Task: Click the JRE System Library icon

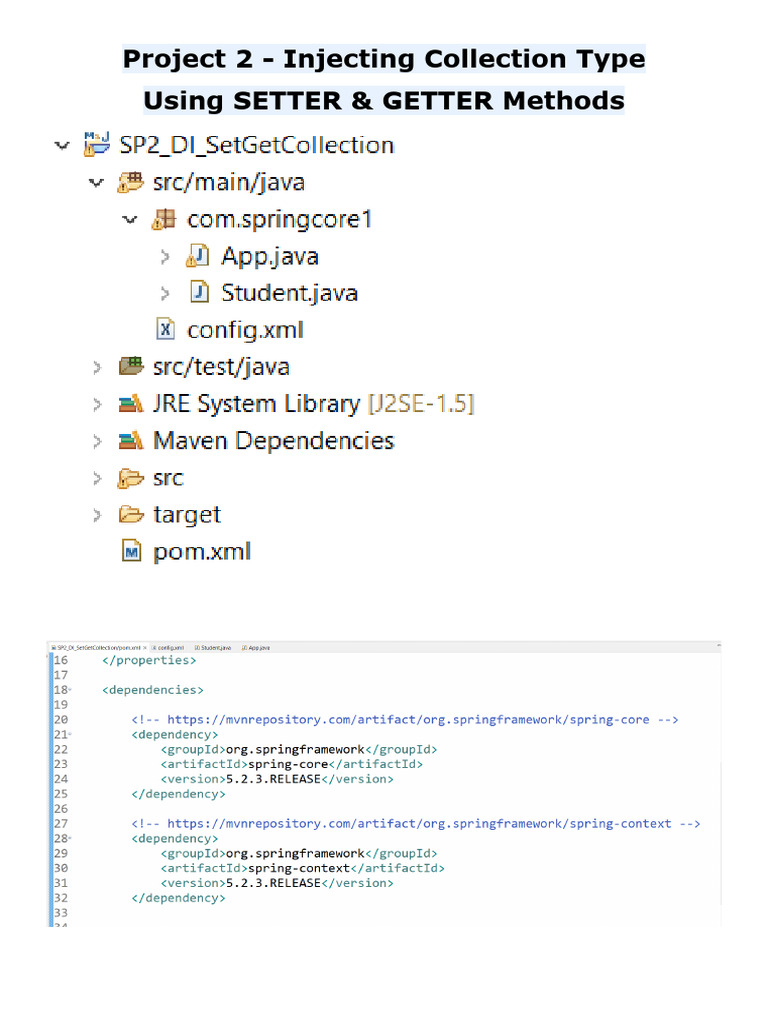Action: click(x=131, y=404)
